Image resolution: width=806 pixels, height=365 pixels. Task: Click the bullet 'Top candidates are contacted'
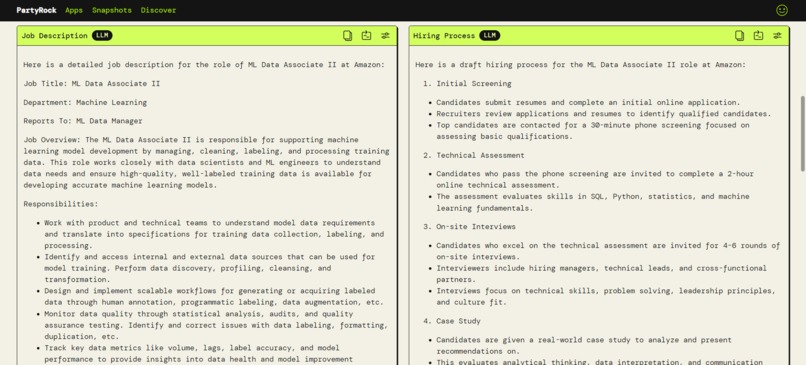tap(593, 131)
